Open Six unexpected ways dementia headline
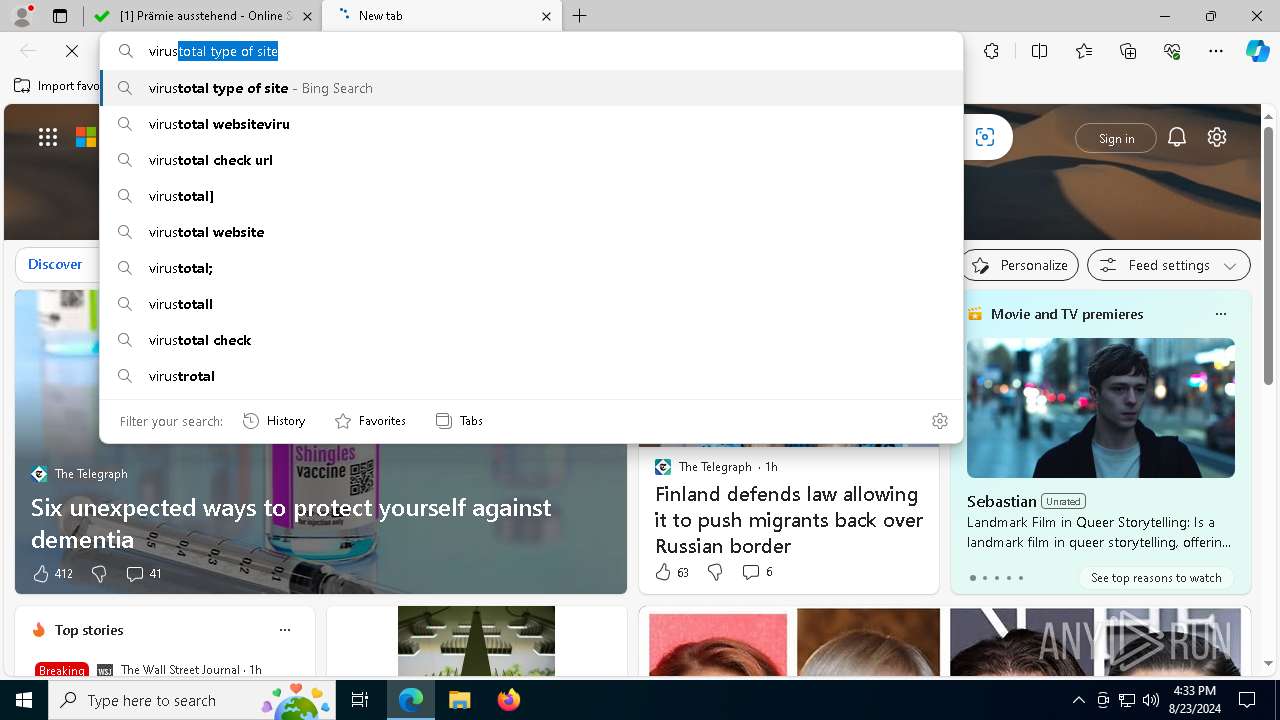Viewport: 1280px width, 720px height. pyautogui.click(x=291, y=523)
